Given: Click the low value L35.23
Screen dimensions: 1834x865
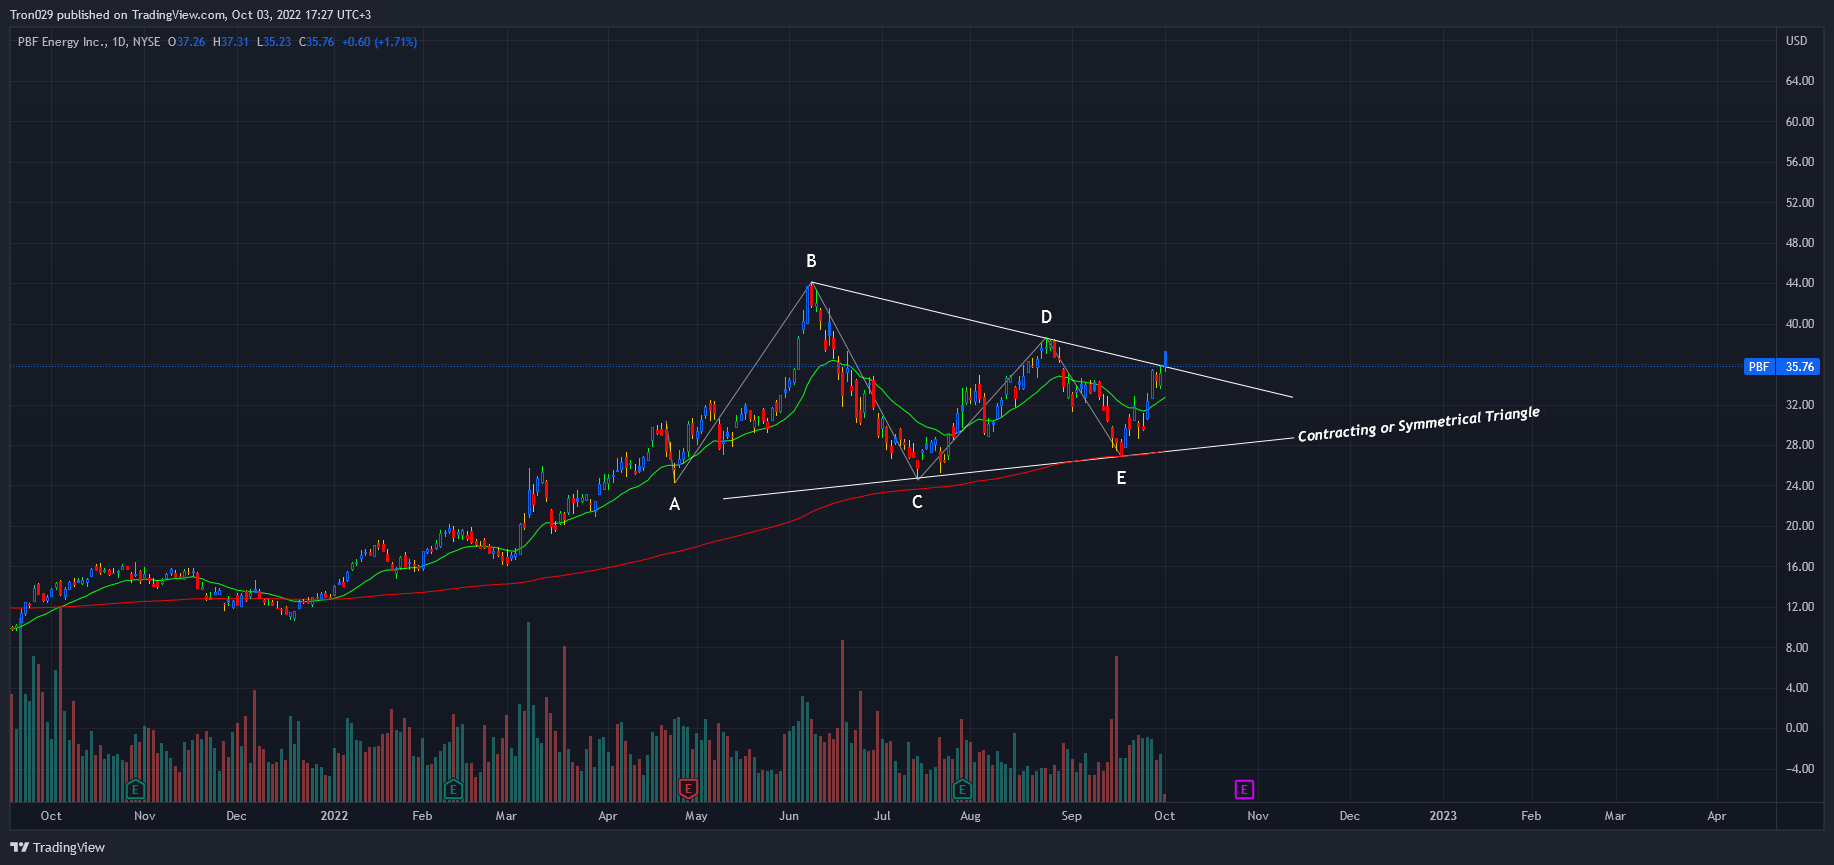Looking at the screenshot, I should 274,42.
